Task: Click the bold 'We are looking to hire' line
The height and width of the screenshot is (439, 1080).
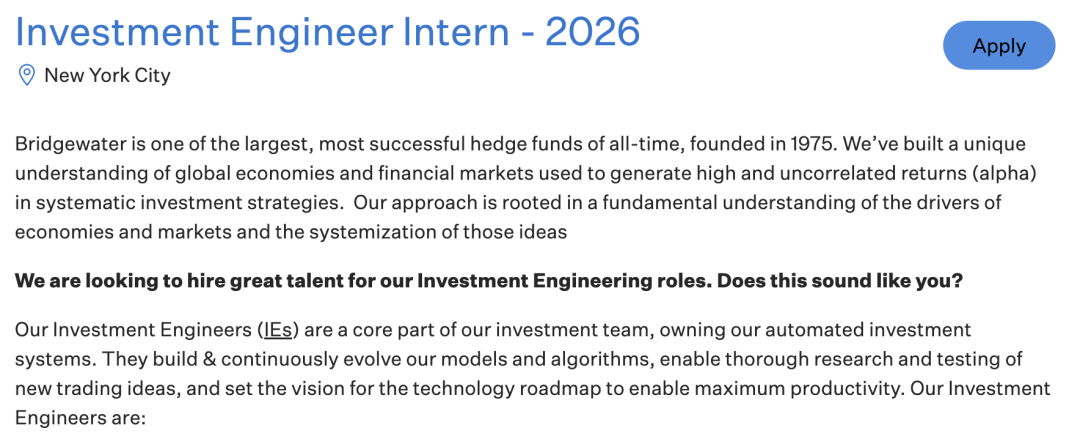Action: point(488,281)
